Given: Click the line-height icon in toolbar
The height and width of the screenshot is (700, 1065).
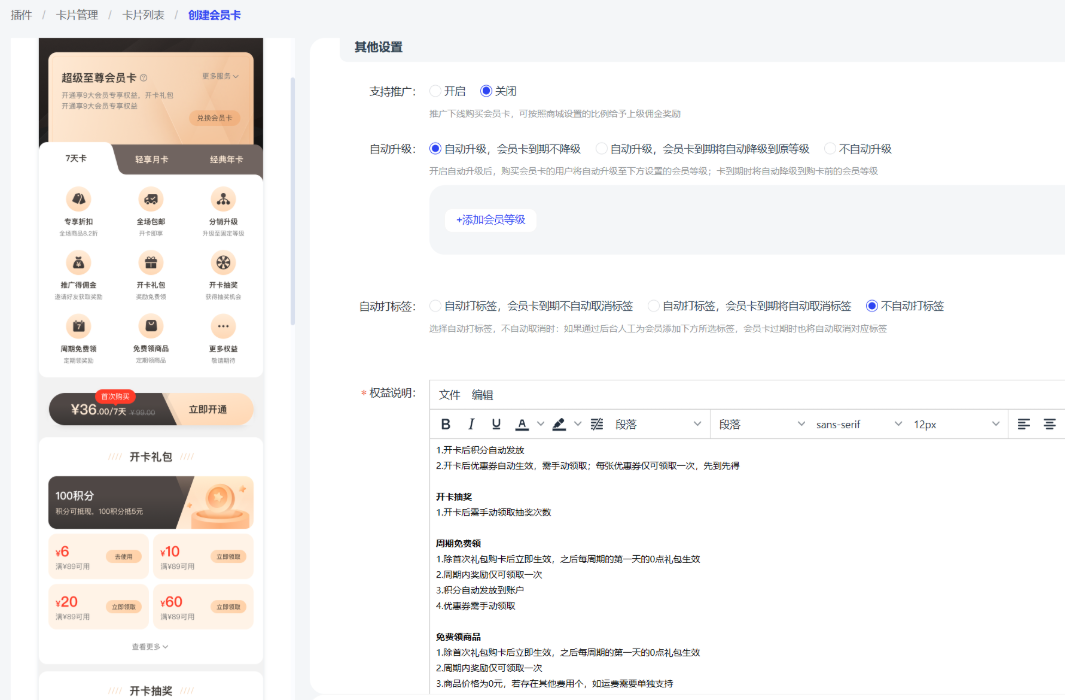Looking at the screenshot, I should pos(597,424).
